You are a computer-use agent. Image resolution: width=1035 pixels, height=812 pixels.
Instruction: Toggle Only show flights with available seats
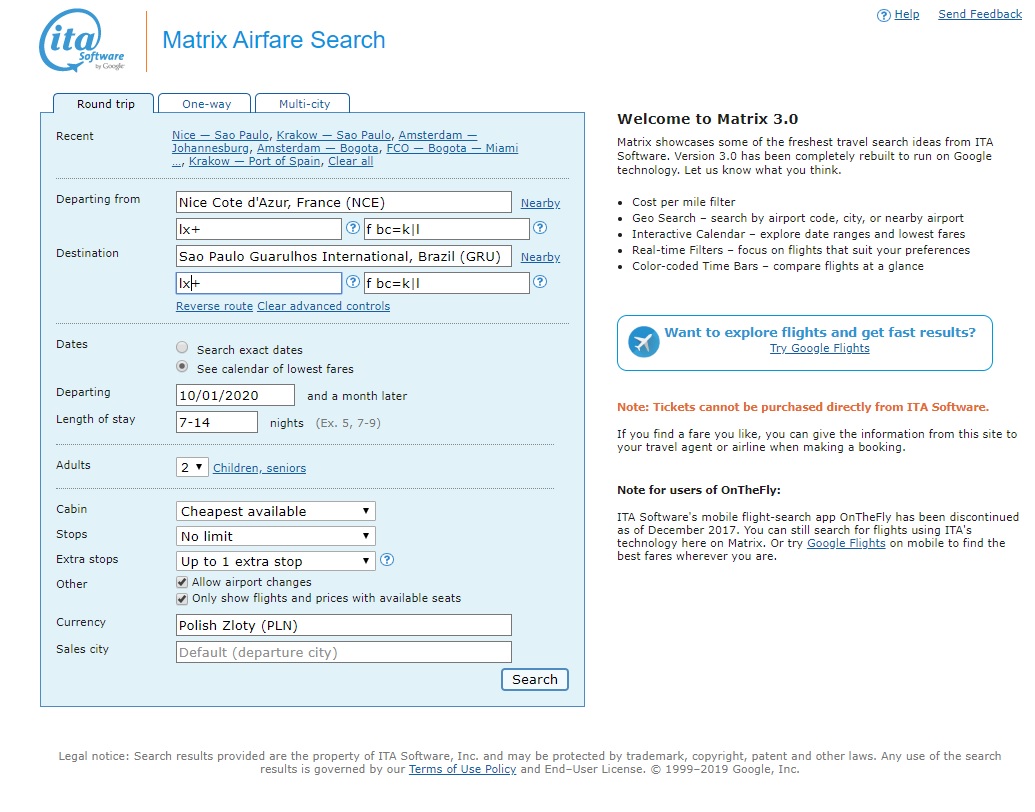point(182,599)
